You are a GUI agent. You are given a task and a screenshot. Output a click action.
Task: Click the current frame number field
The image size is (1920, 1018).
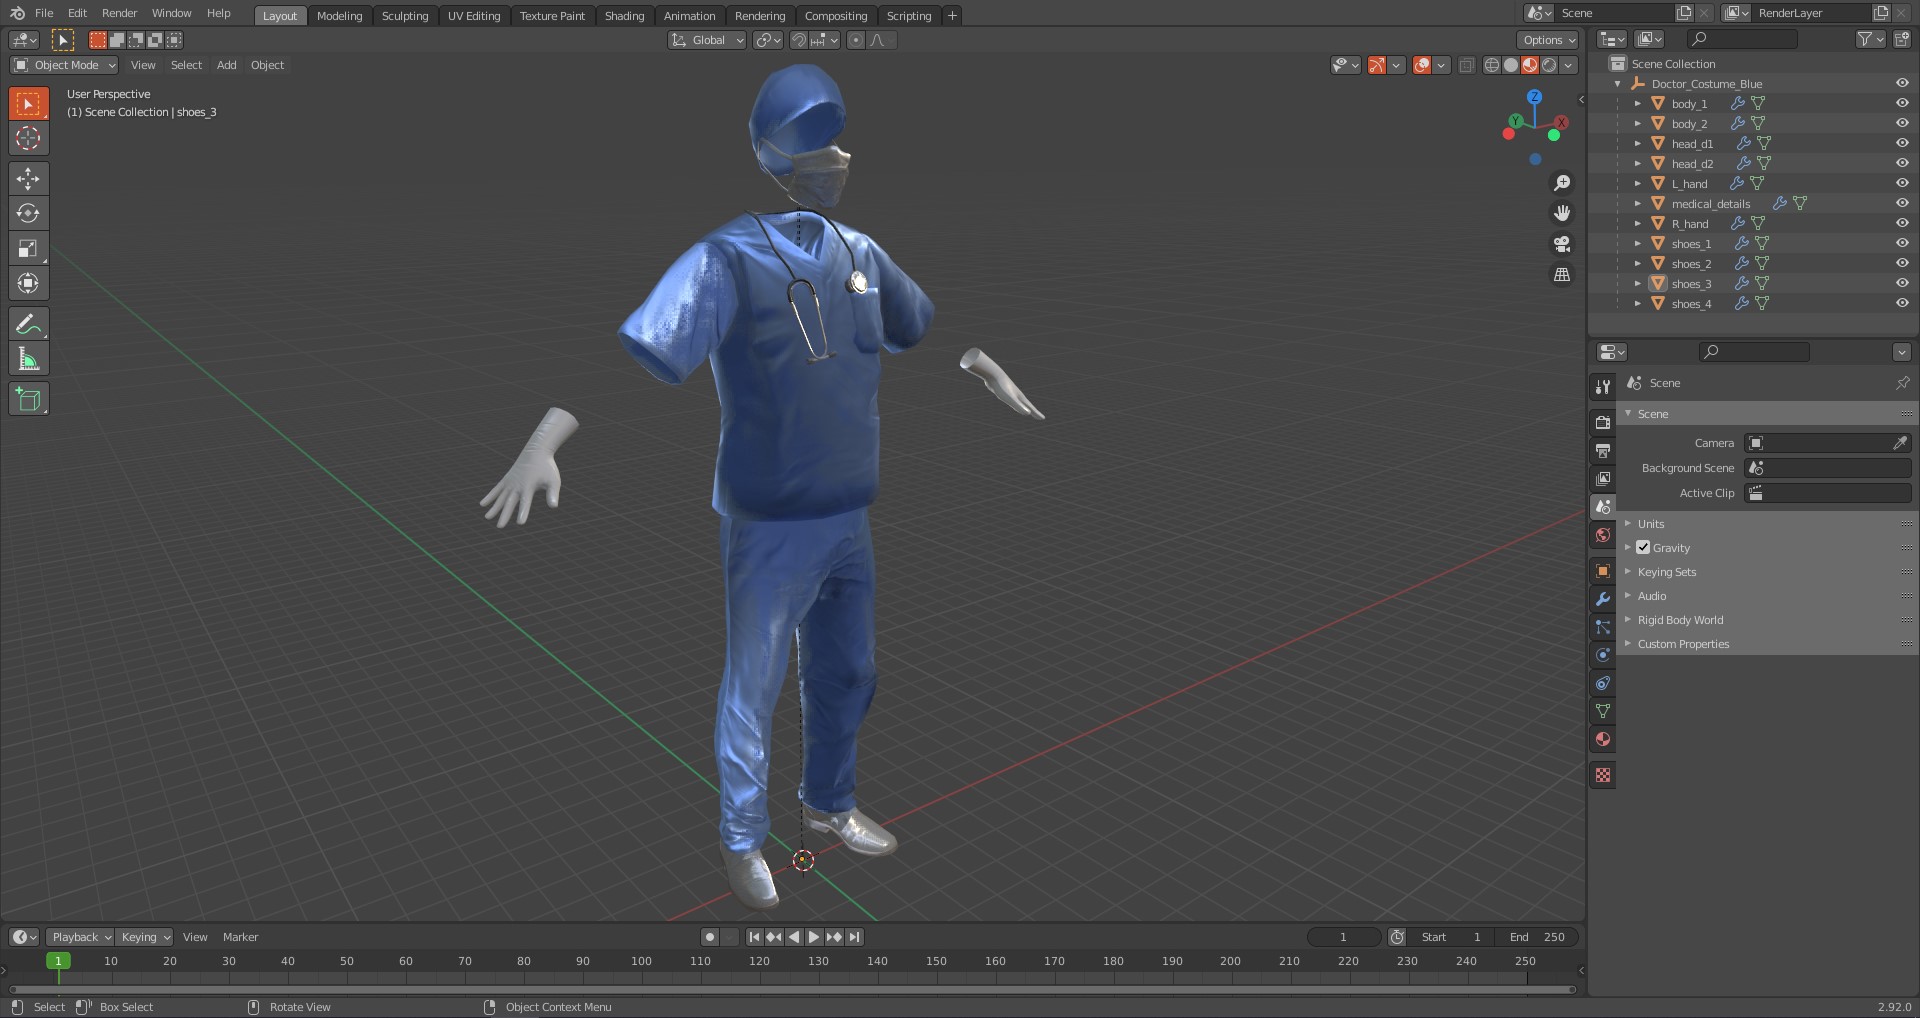coord(1343,937)
